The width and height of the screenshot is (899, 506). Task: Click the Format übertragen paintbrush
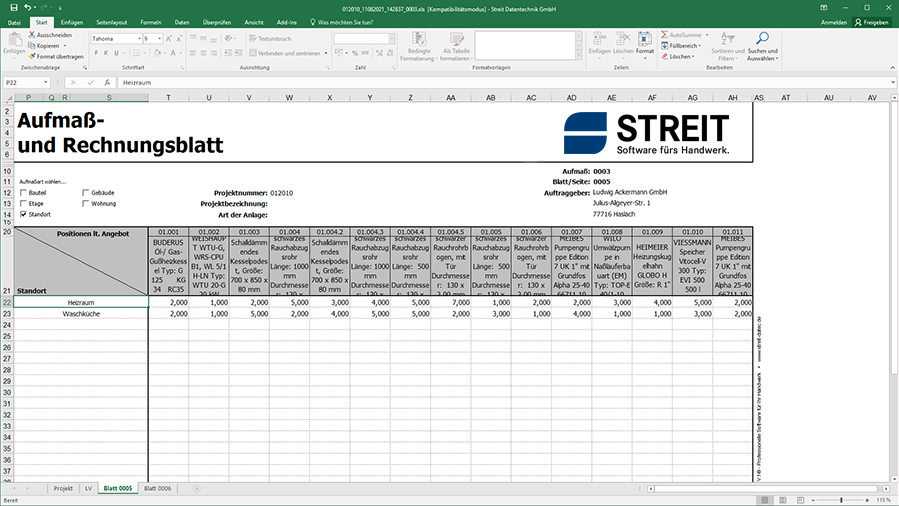(x=33, y=56)
